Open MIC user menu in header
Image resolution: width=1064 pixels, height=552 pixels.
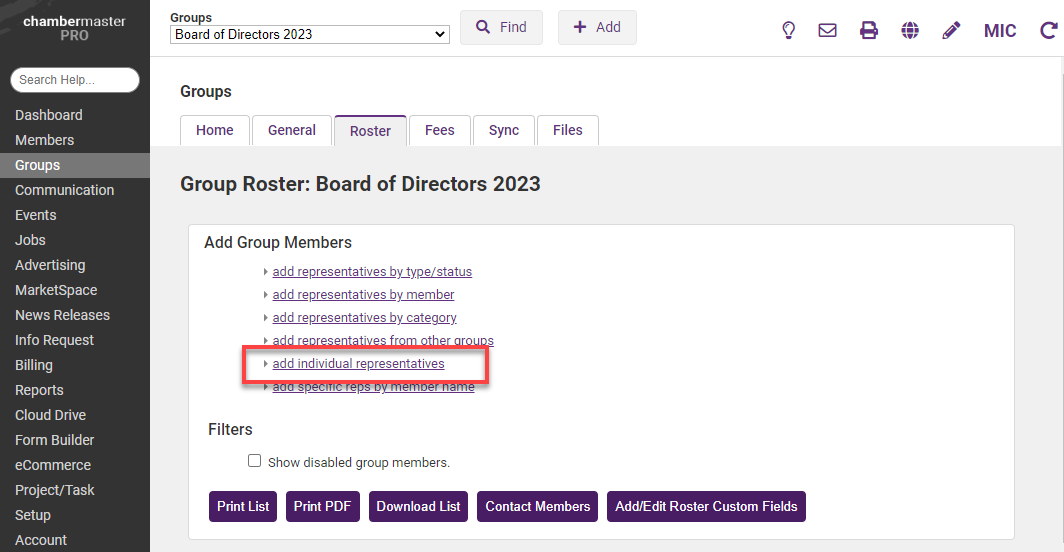(999, 30)
